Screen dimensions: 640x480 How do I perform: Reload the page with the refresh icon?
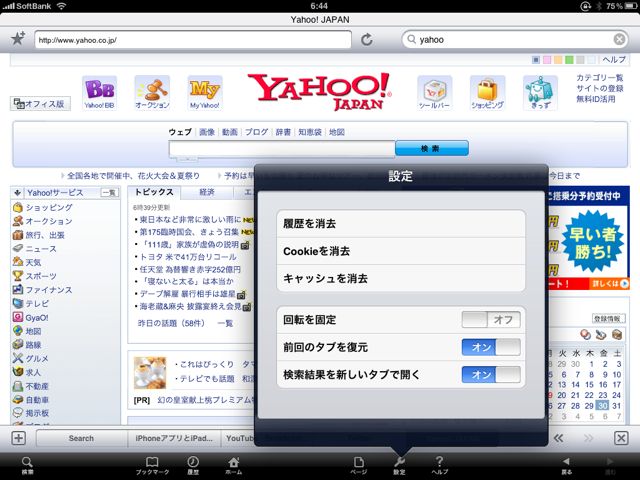click(367, 40)
